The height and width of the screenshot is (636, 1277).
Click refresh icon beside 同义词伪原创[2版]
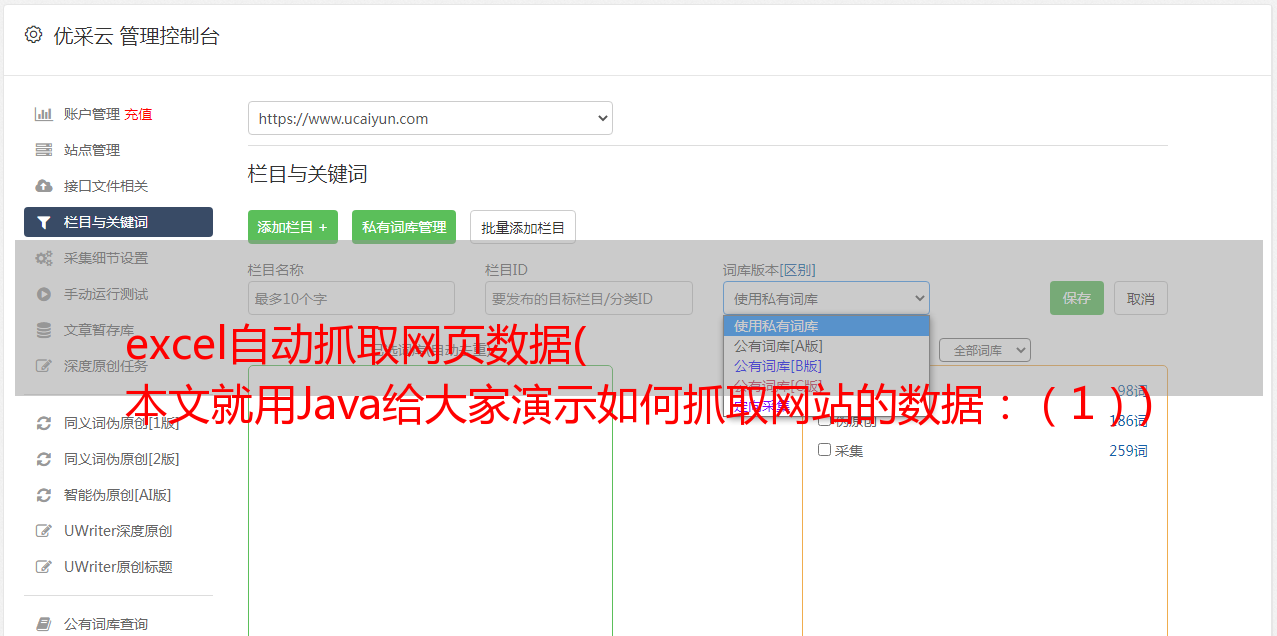[43, 459]
